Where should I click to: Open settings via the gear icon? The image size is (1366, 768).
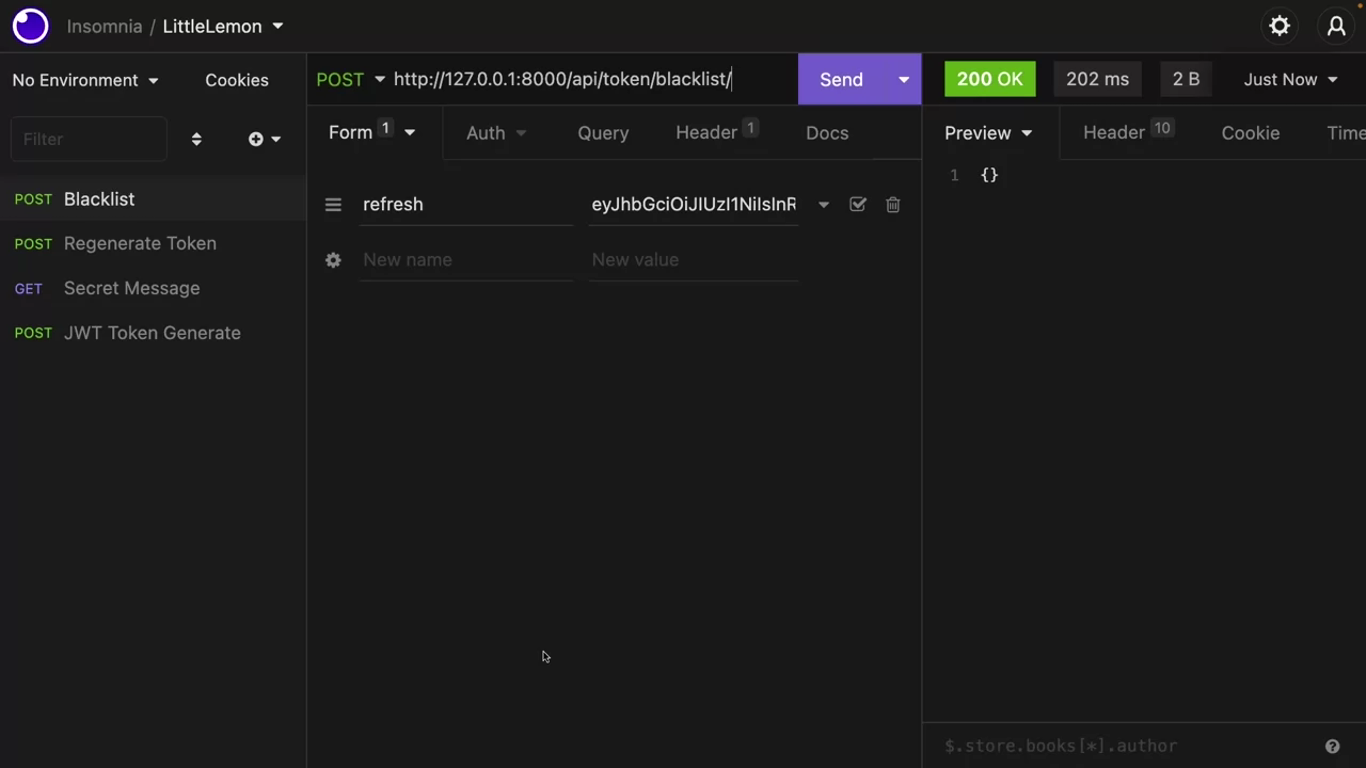coord(1280,26)
